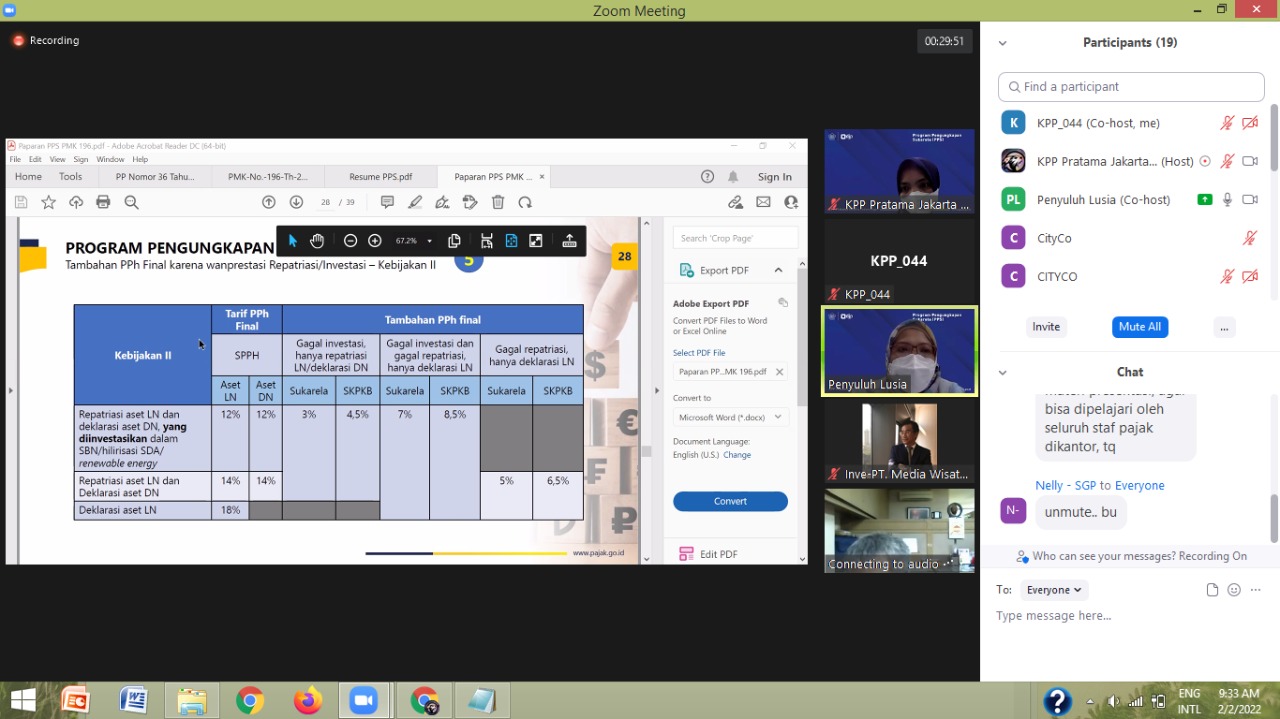Toggle microphone for KPP_044 participant
1280x719 pixels.
point(1227,123)
